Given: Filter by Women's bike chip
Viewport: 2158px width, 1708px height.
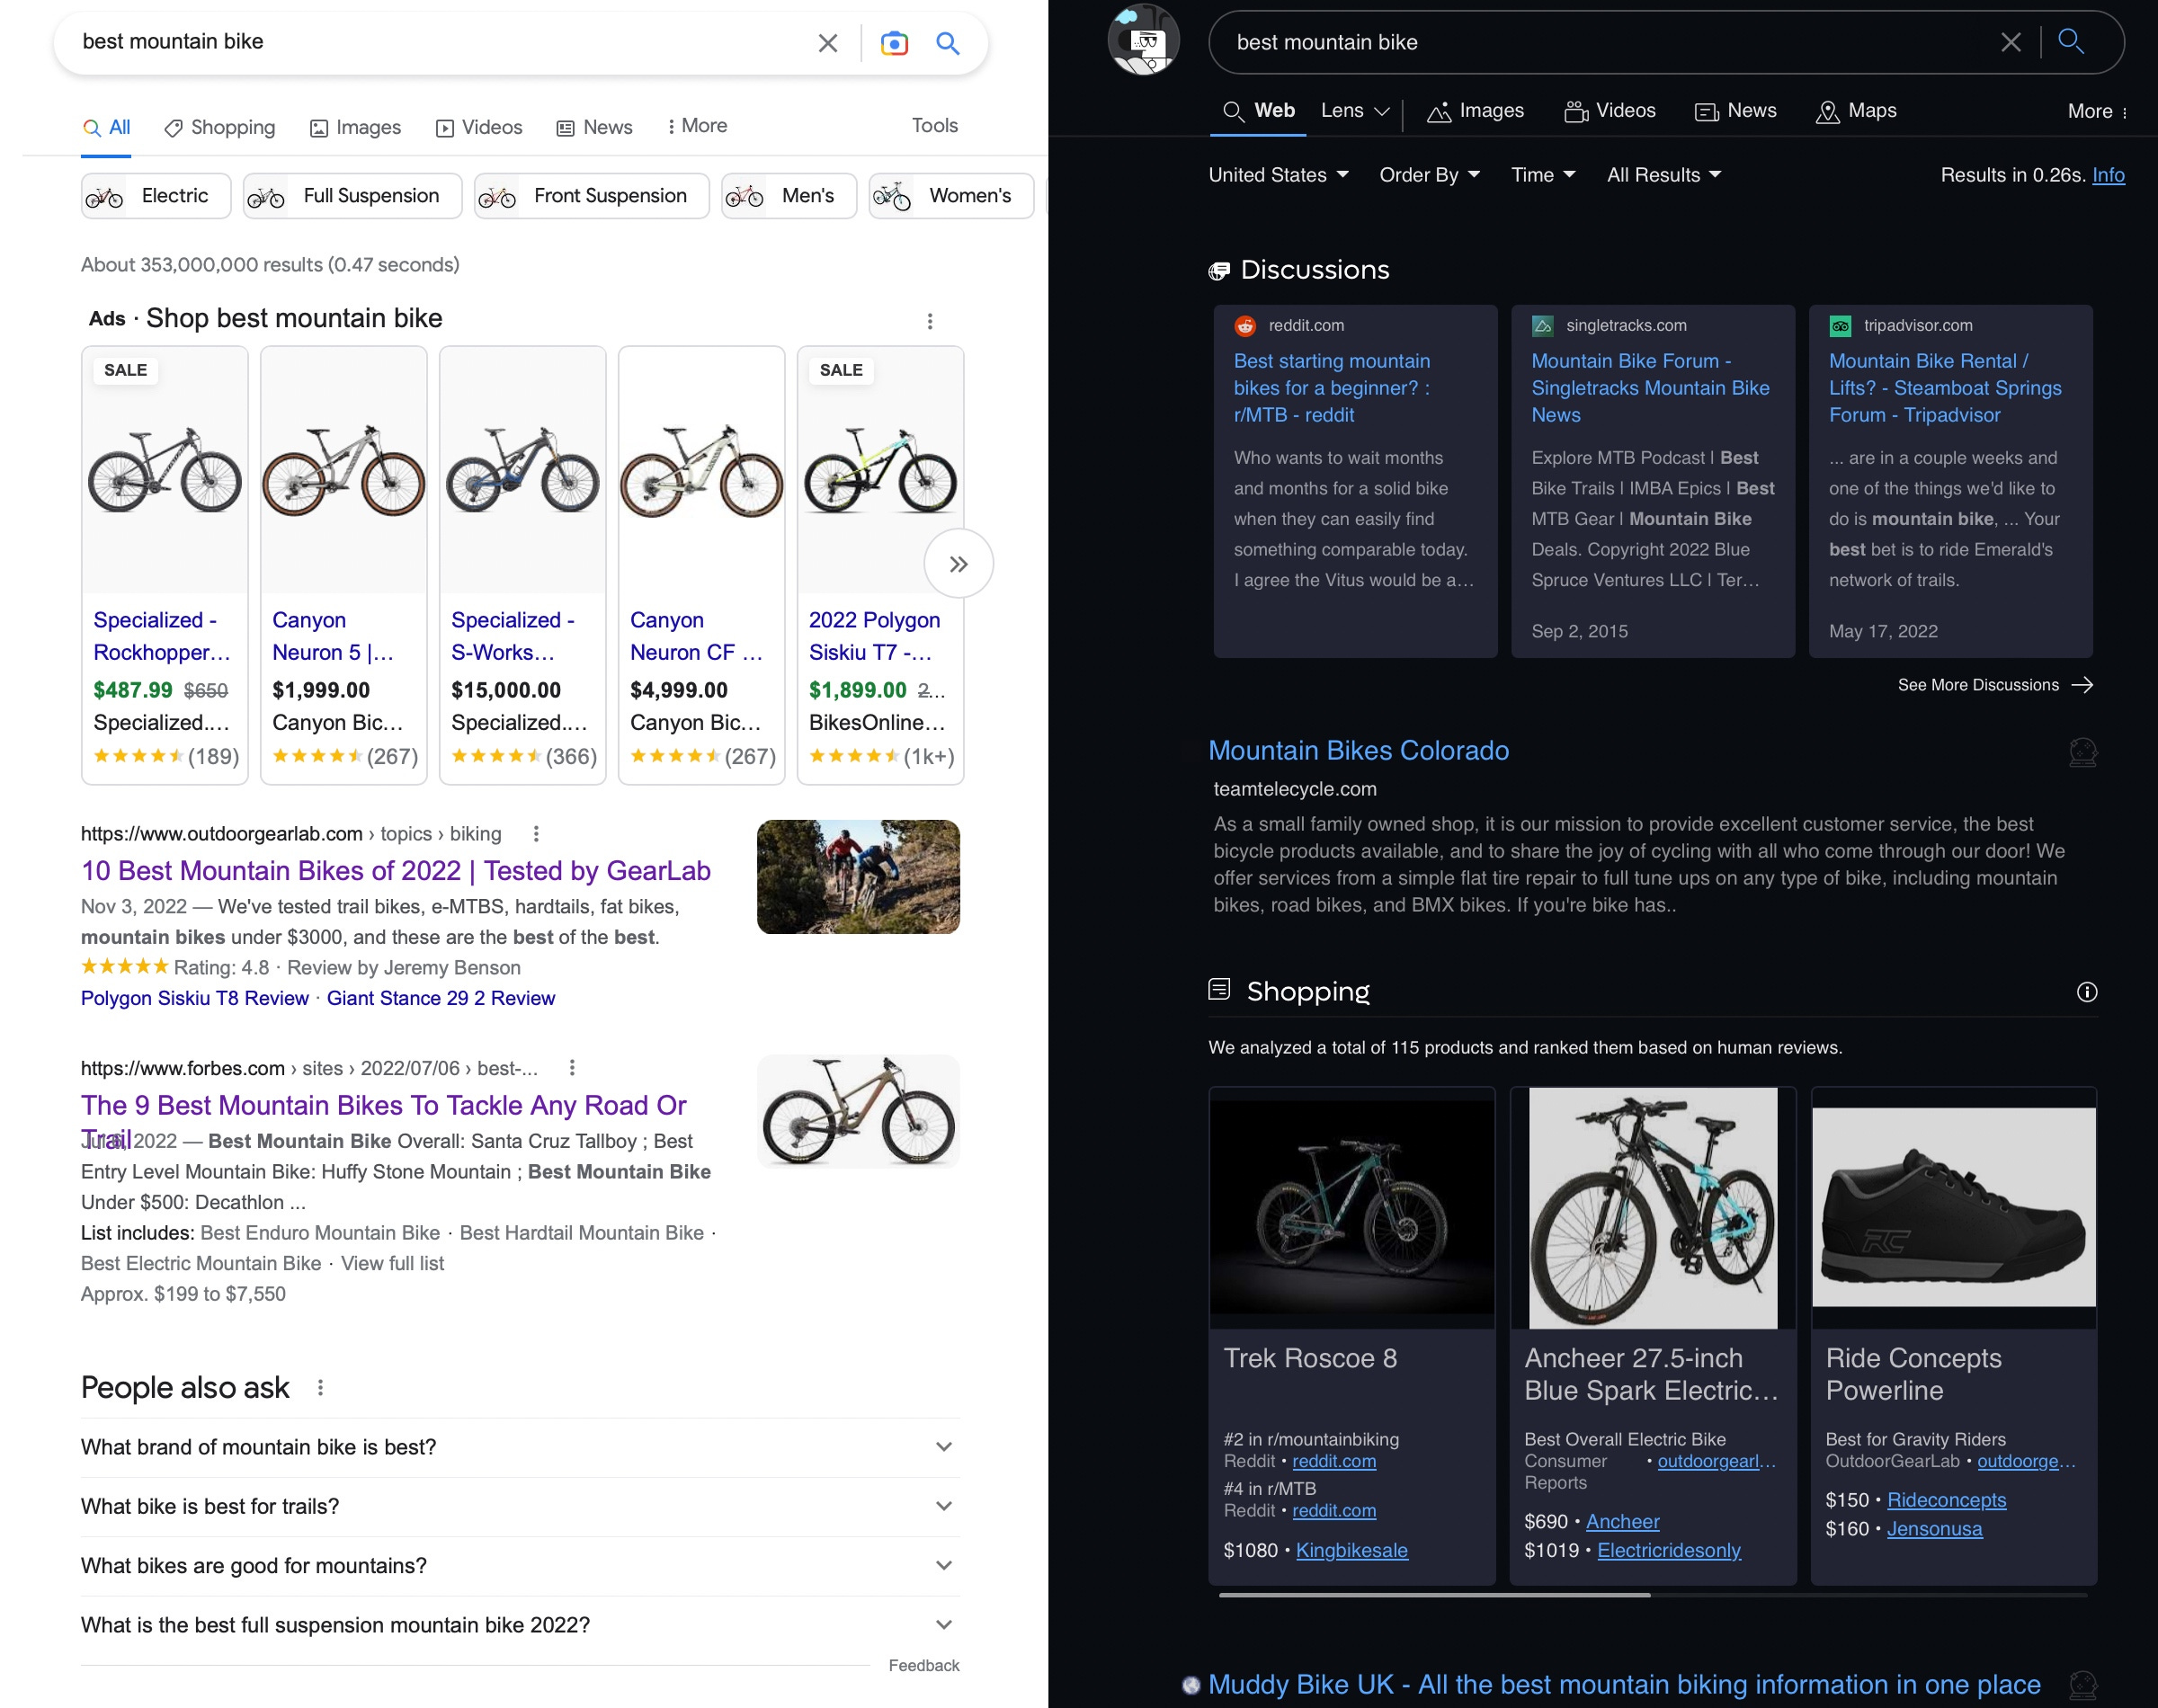Looking at the screenshot, I should pos(951,196).
